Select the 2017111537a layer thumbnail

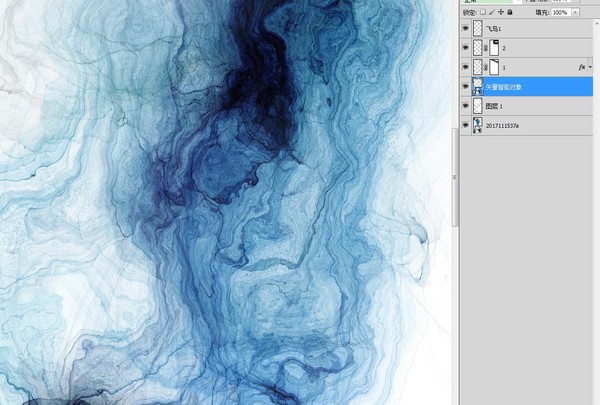coord(478,125)
